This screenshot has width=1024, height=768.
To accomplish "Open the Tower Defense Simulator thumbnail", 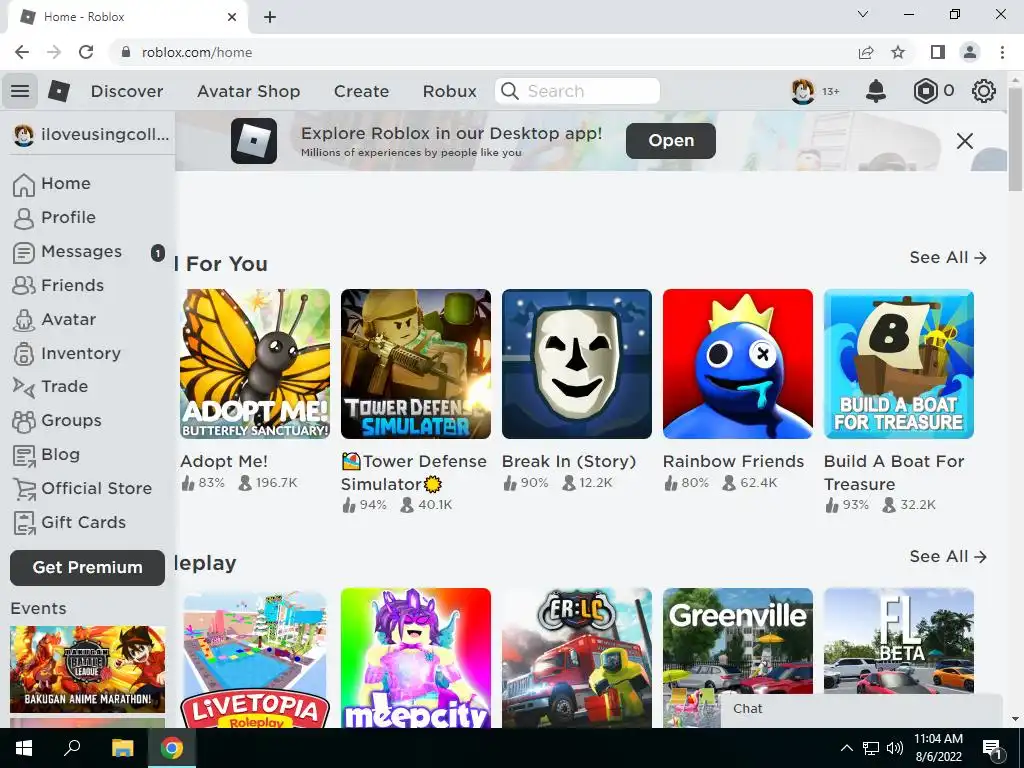I will tap(416, 364).
